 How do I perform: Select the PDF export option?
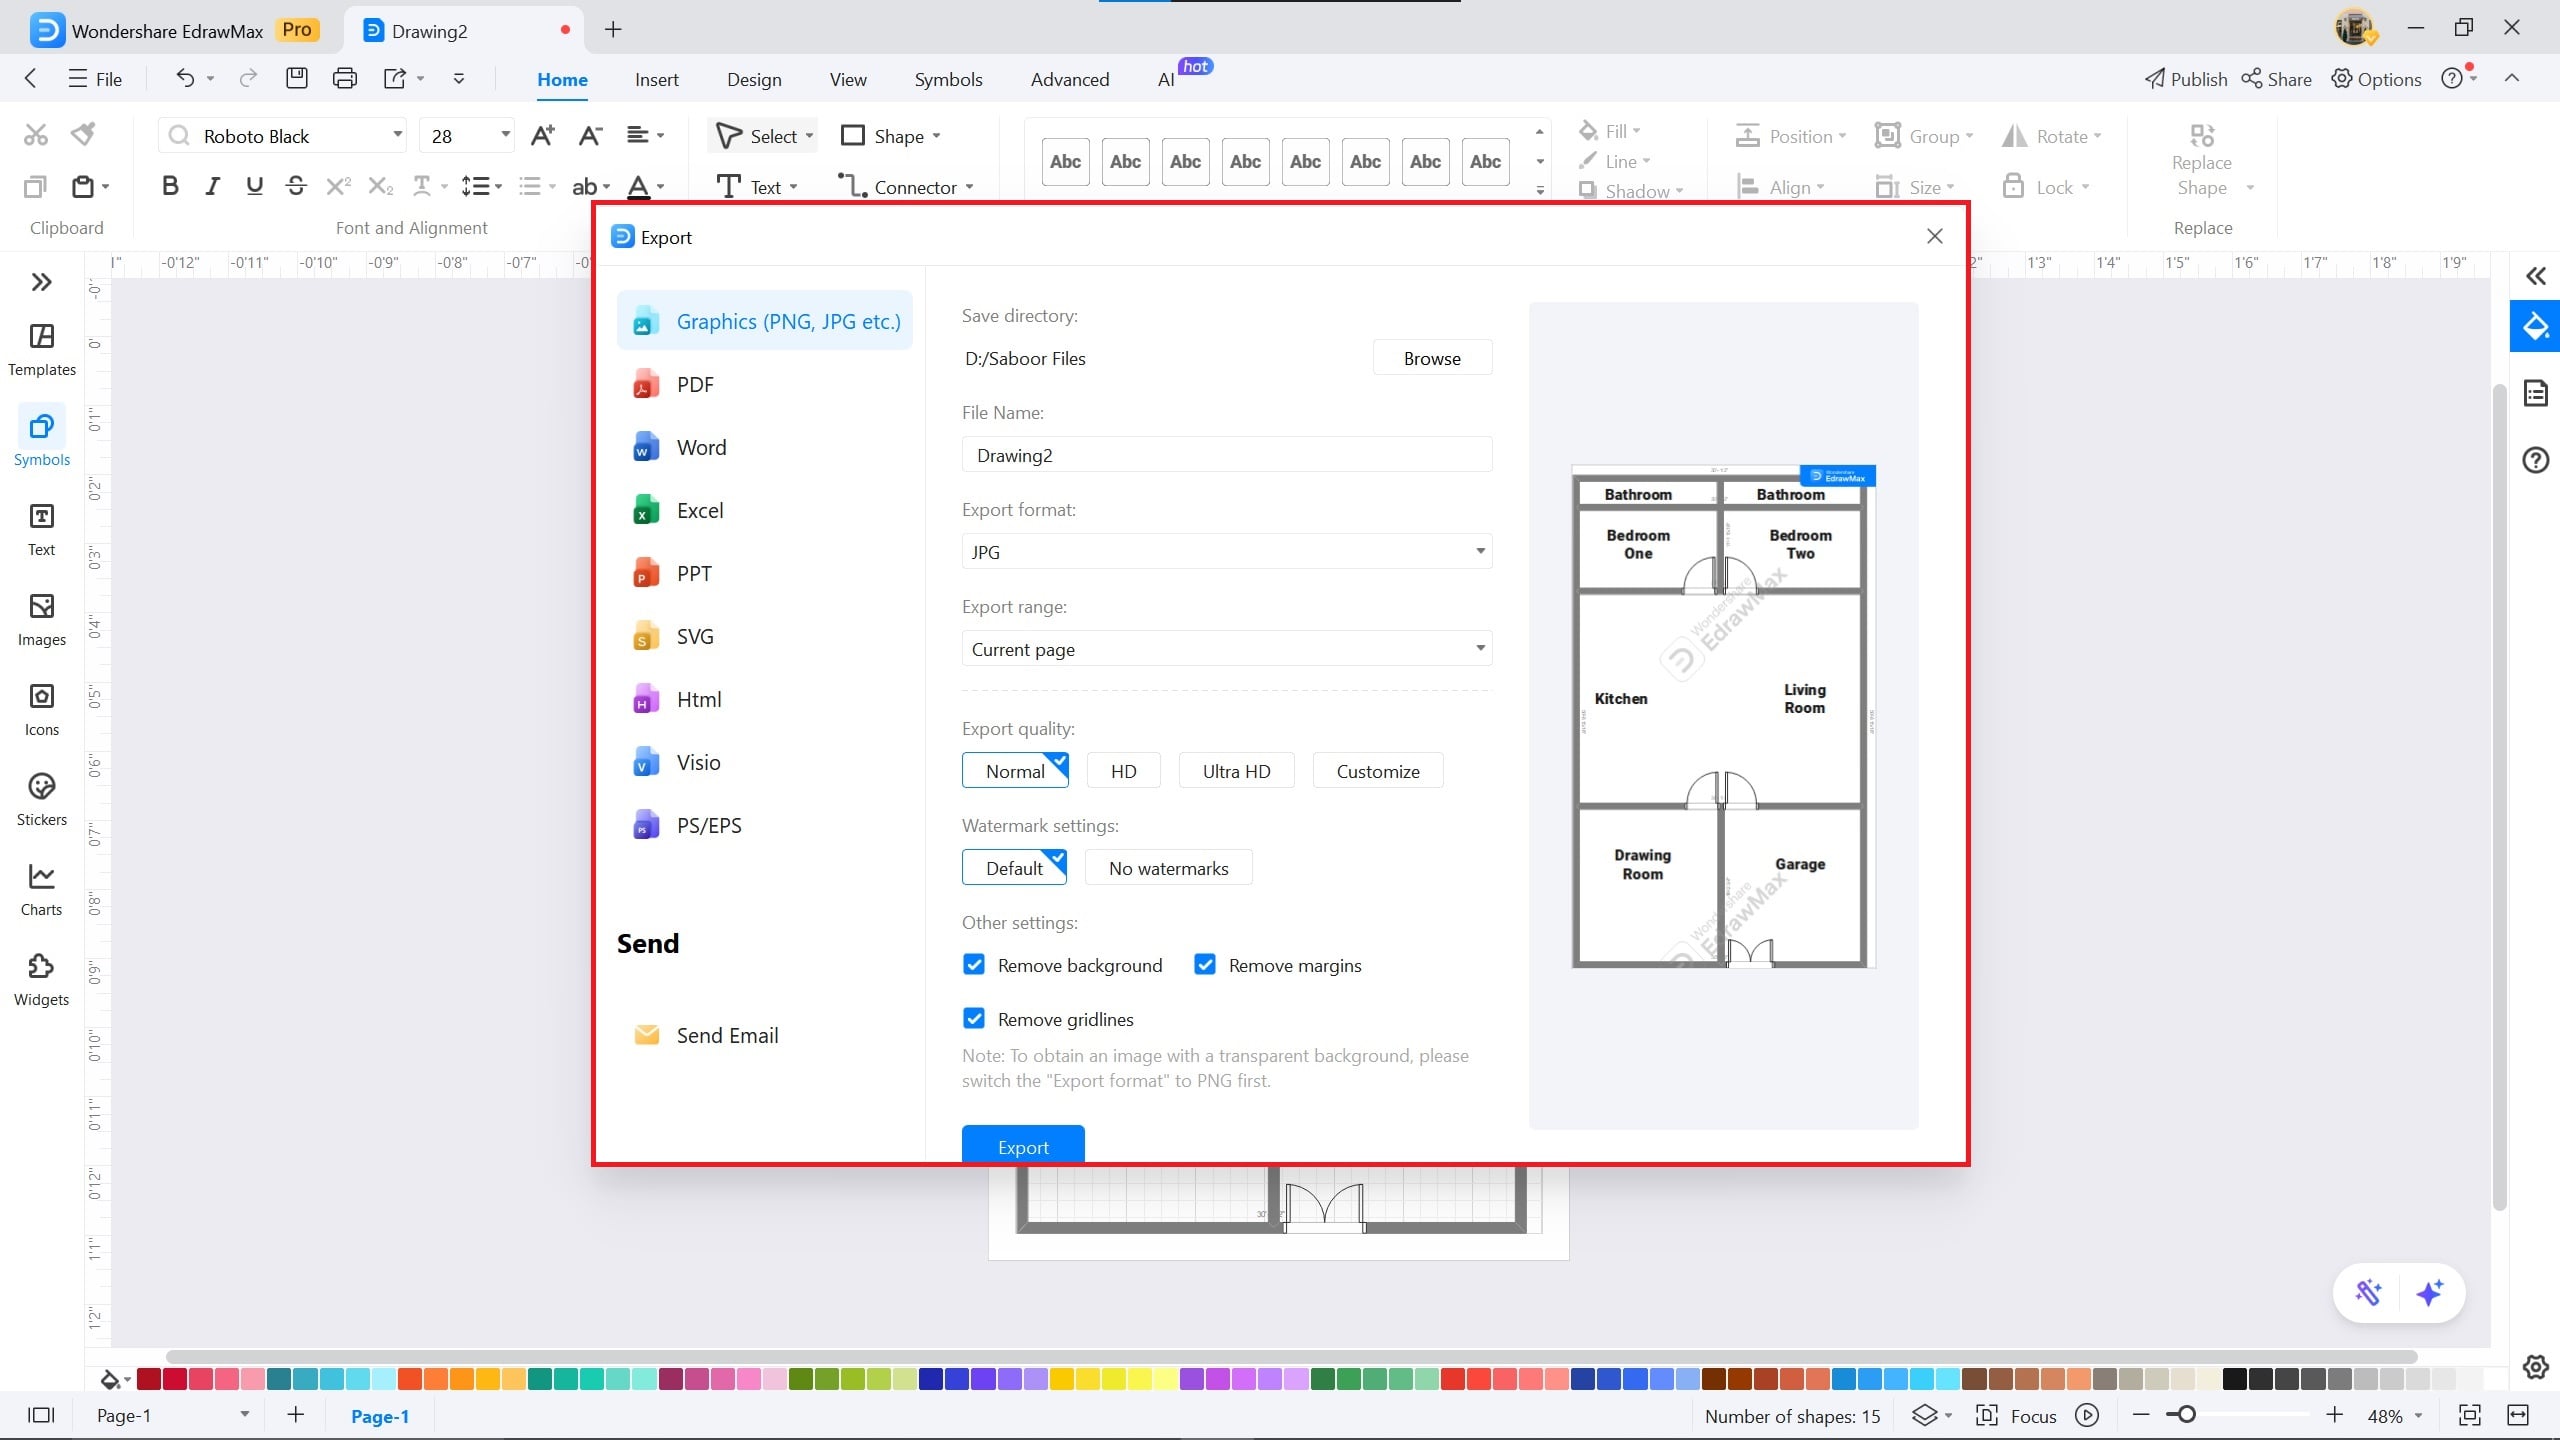pos(694,385)
